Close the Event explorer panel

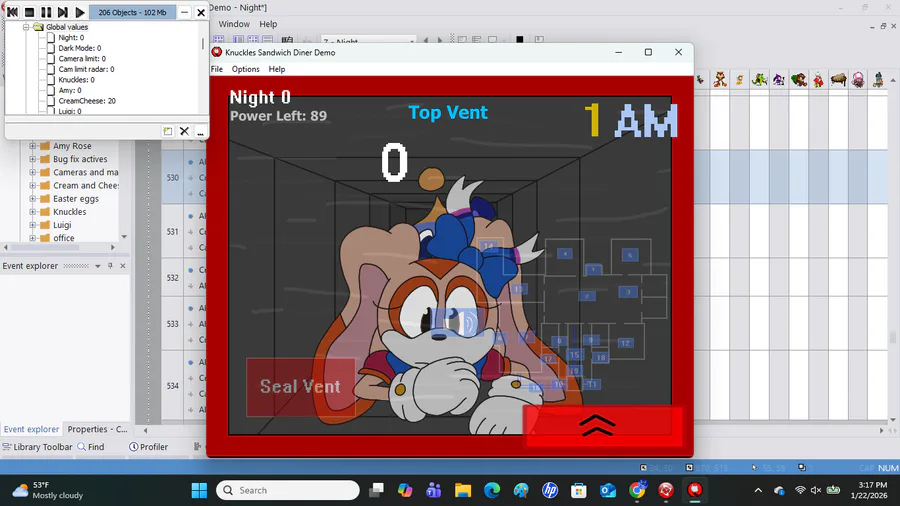tap(123, 266)
